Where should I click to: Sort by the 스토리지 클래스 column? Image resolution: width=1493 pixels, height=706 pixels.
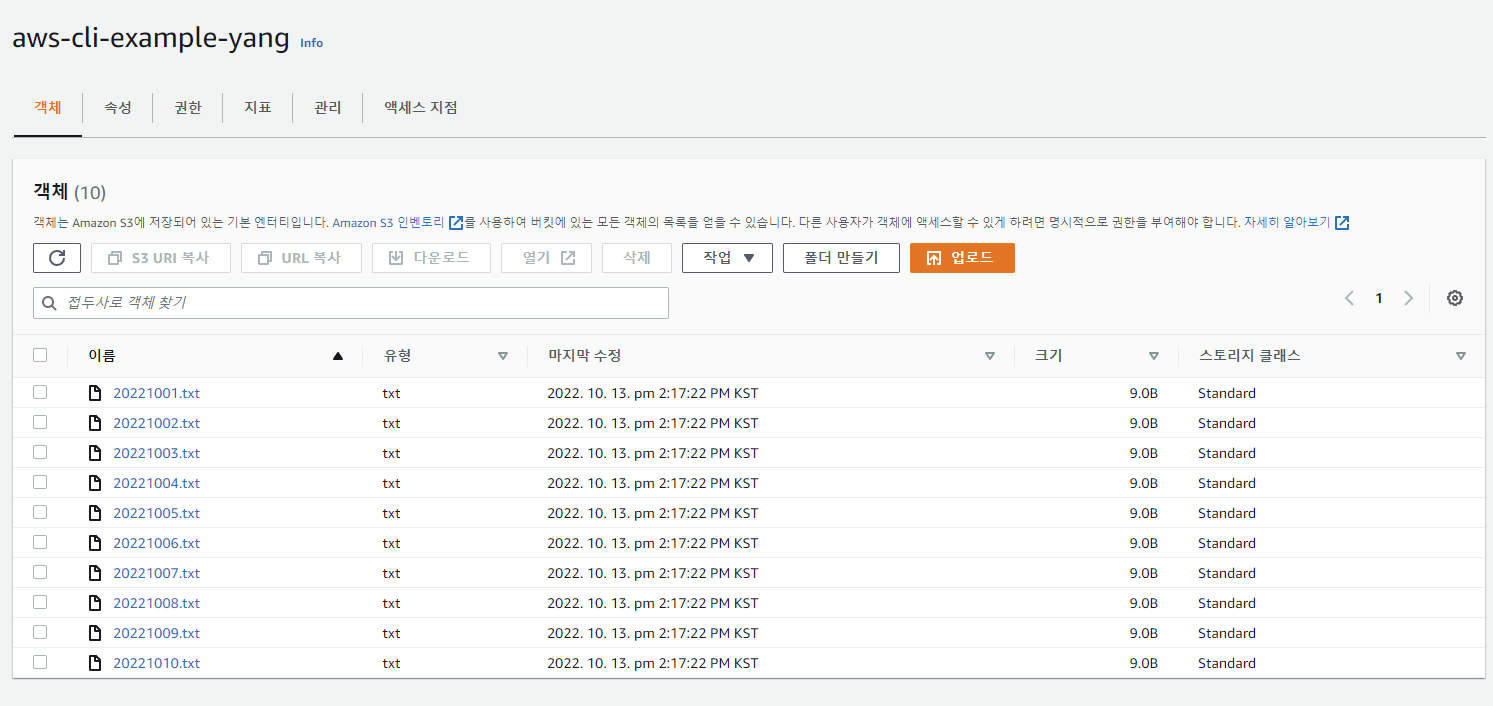coord(1461,356)
